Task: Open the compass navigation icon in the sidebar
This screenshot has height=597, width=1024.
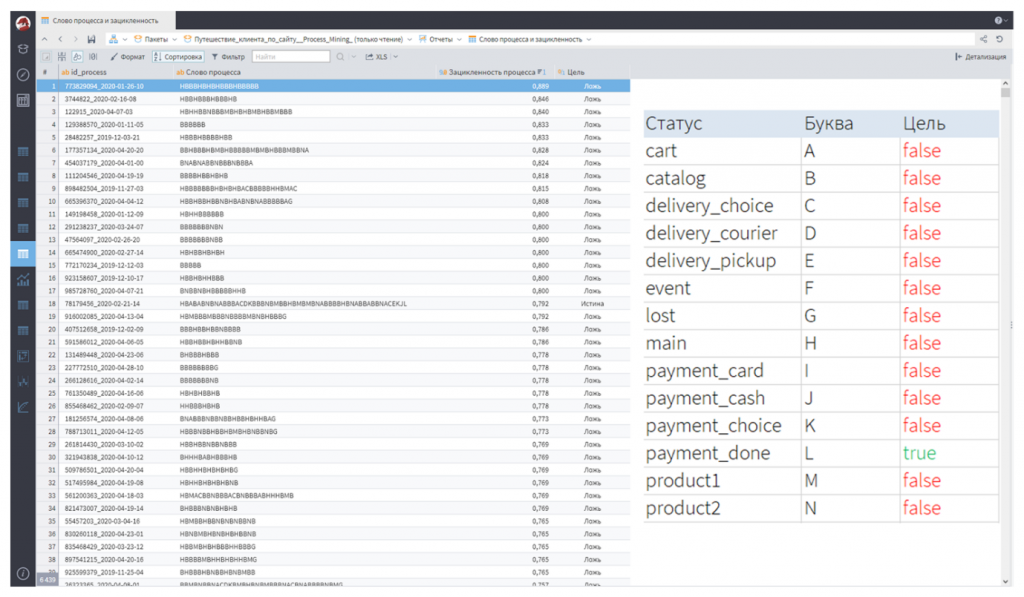Action: [x=23, y=74]
